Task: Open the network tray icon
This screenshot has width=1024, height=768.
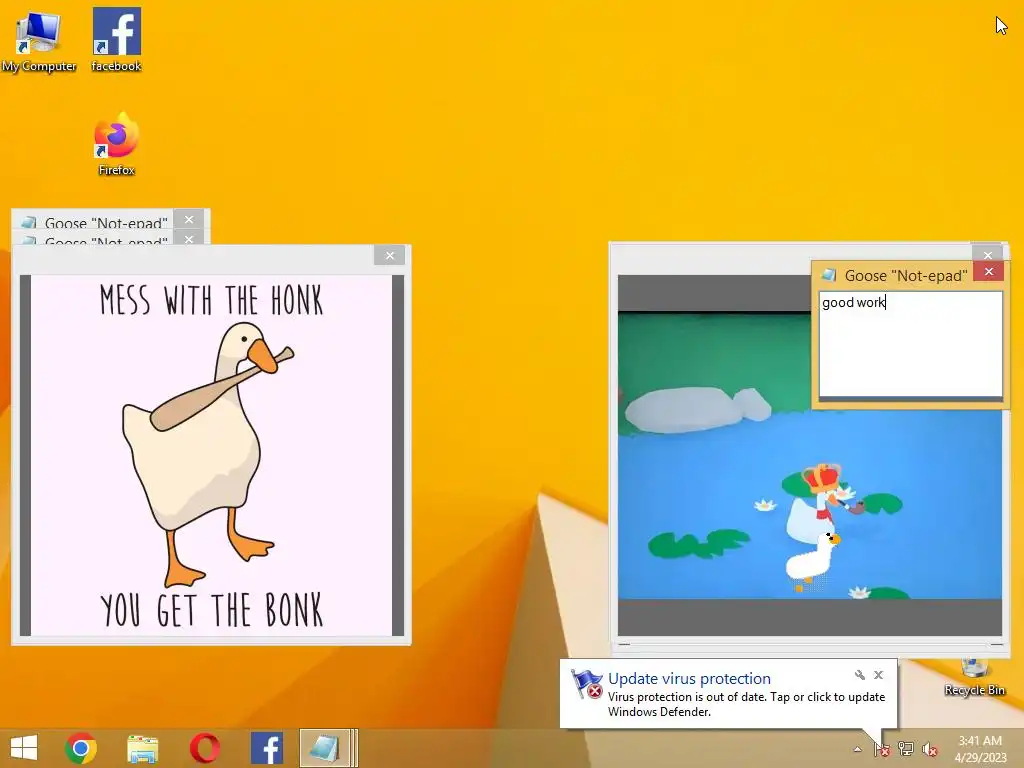Action: [x=906, y=749]
